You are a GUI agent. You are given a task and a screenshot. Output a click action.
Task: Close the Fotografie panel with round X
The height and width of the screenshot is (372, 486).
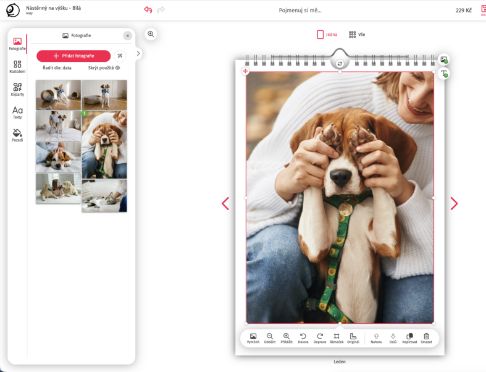127,36
